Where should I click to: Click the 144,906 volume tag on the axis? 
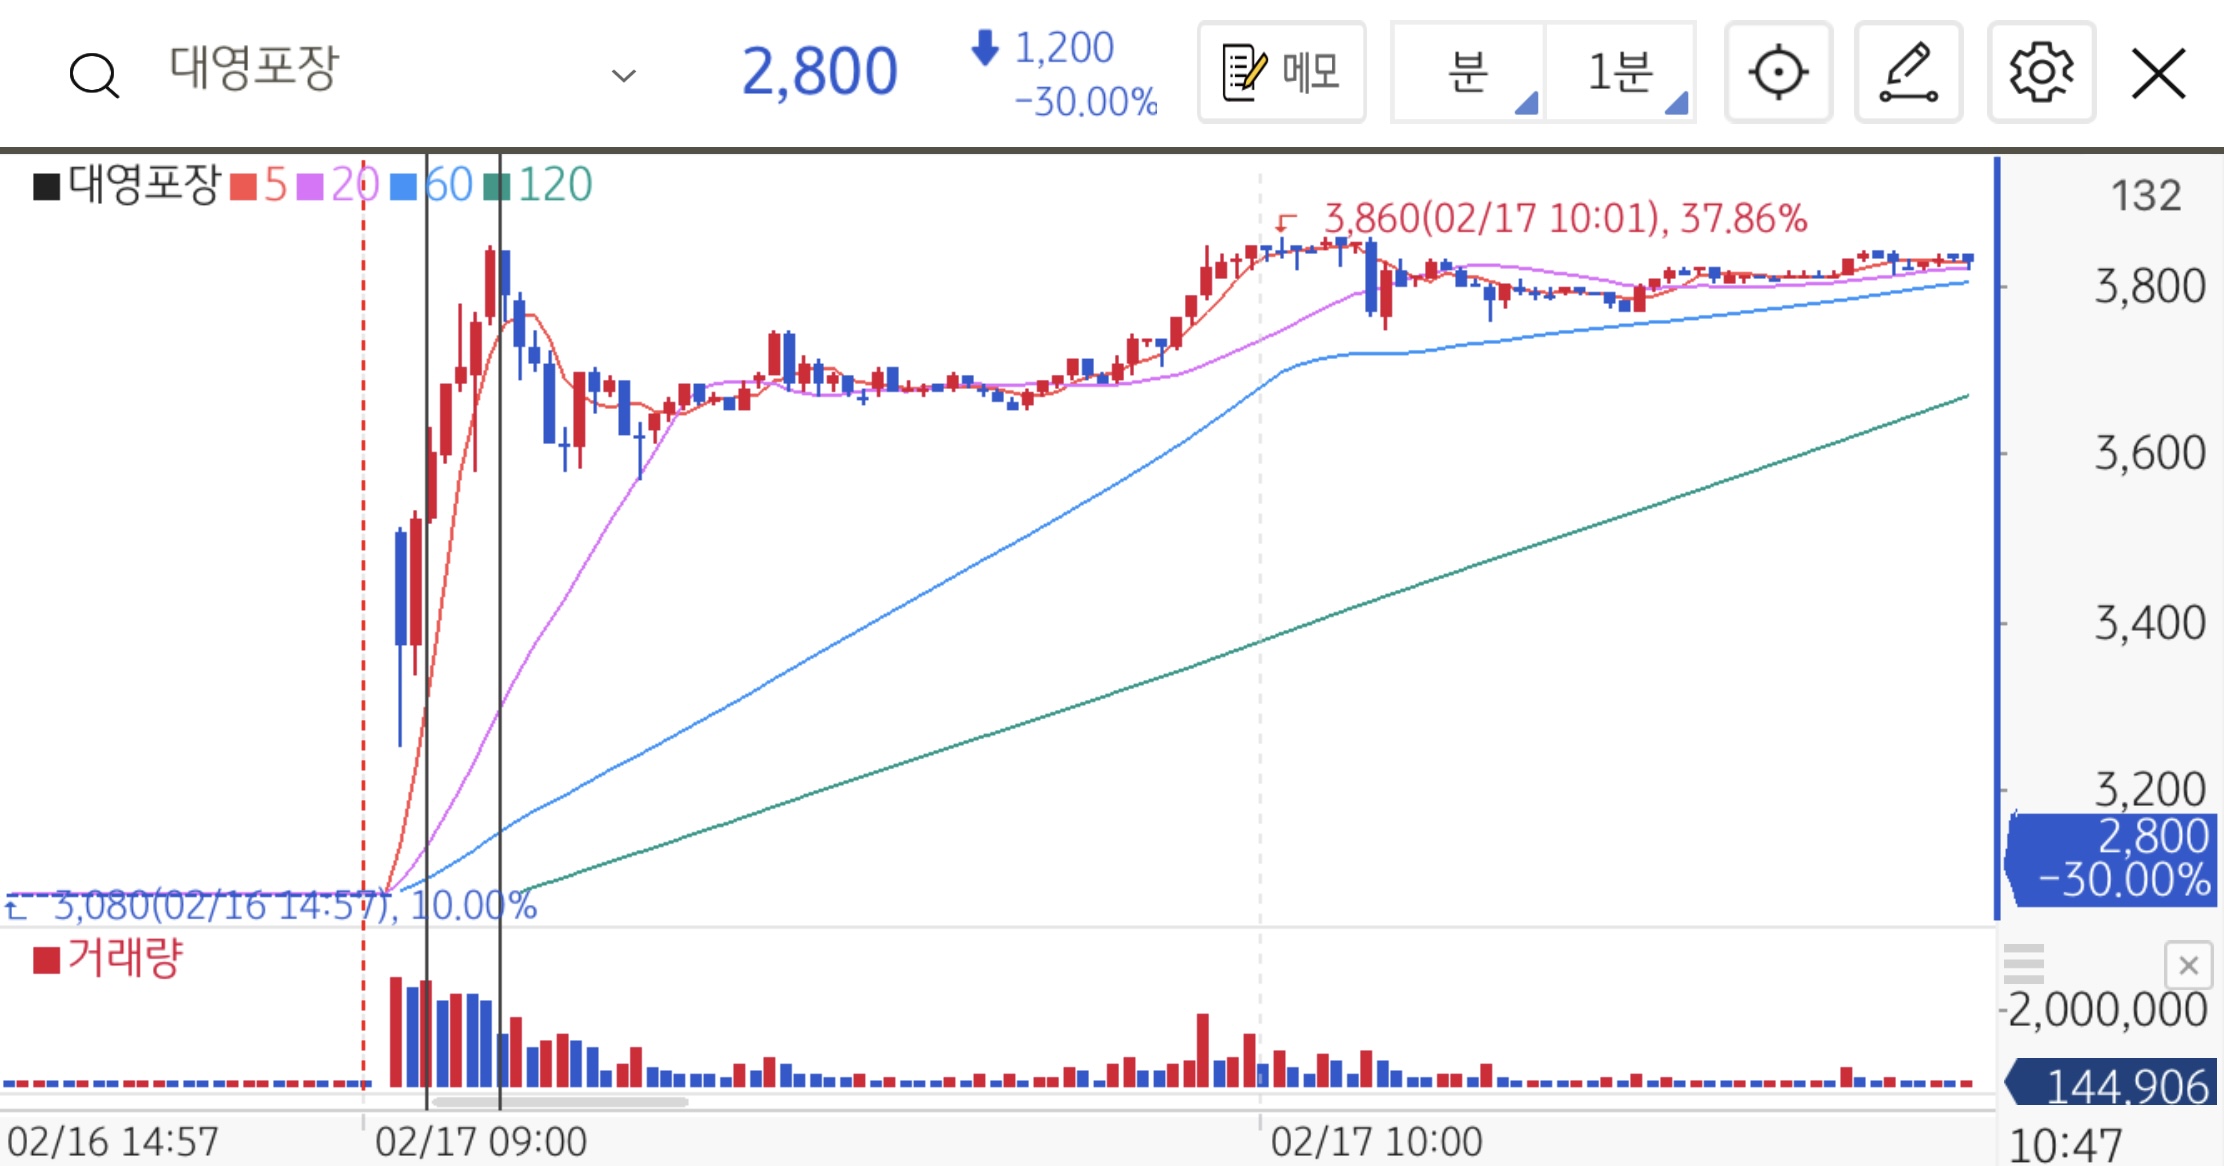tap(2112, 1083)
